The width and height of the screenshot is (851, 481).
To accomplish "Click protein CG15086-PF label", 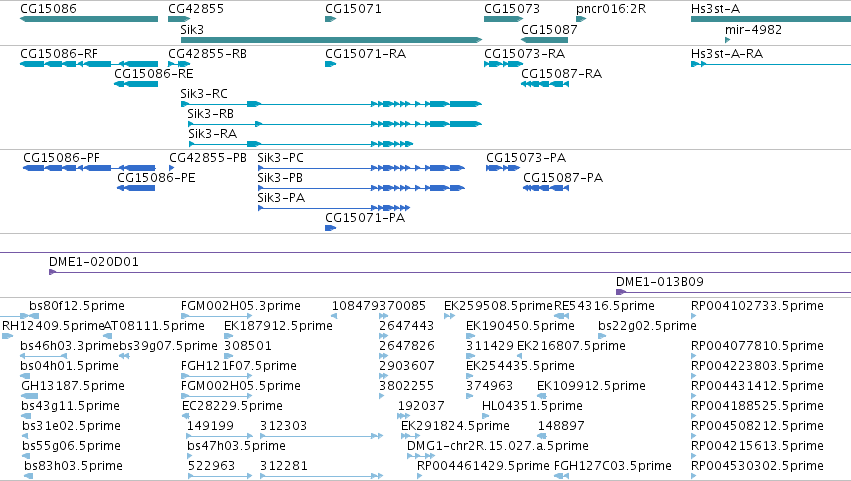I will click(x=61, y=158).
